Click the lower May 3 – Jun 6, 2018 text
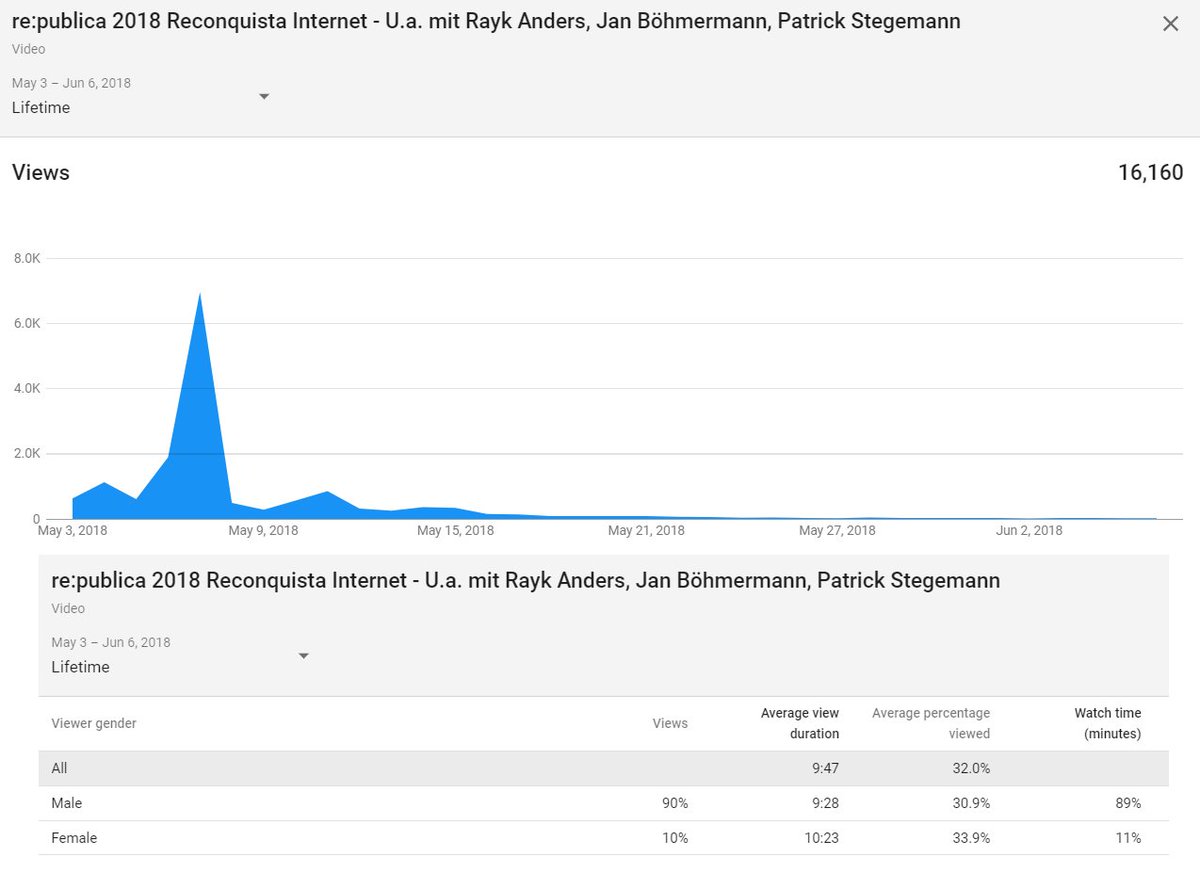Image resolution: width=1200 pixels, height=873 pixels. click(111, 642)
